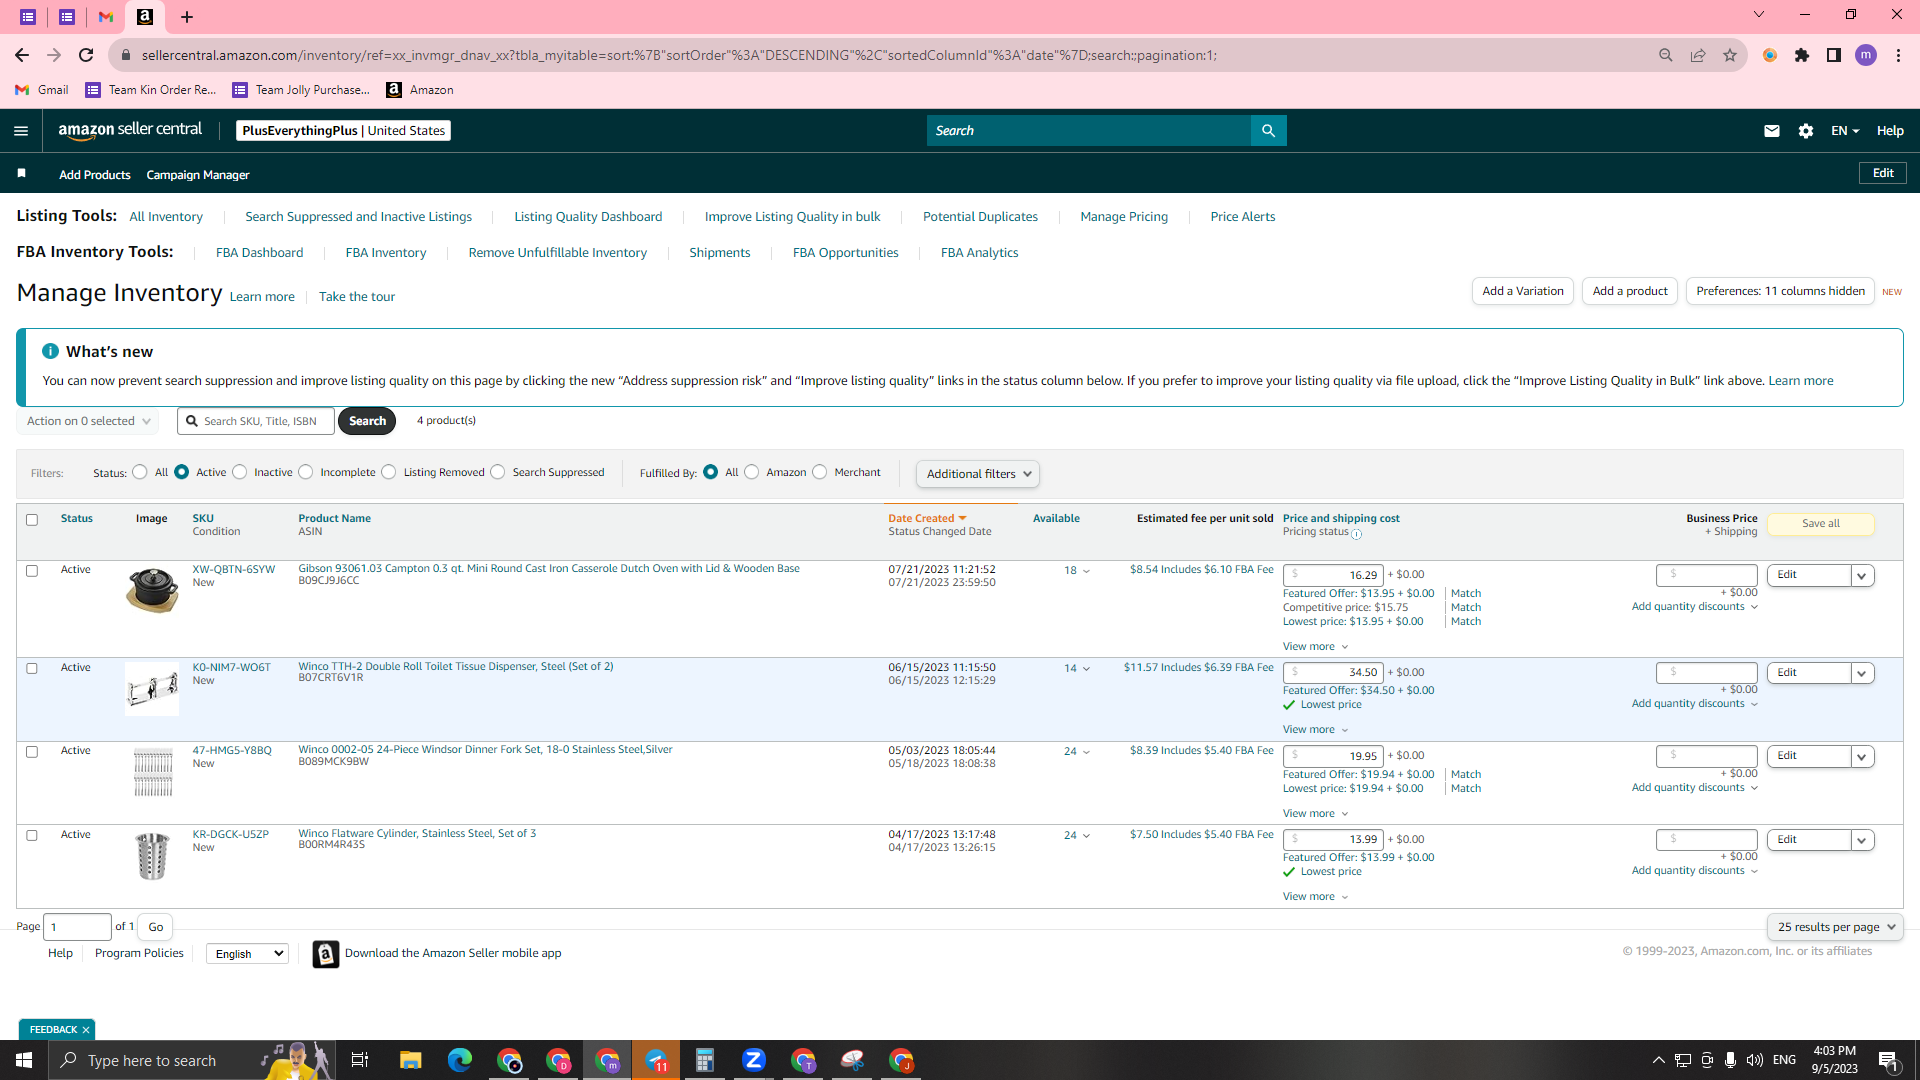Select the Incomplete status radio button
Screen dimensions: 1920x1080
306,472
